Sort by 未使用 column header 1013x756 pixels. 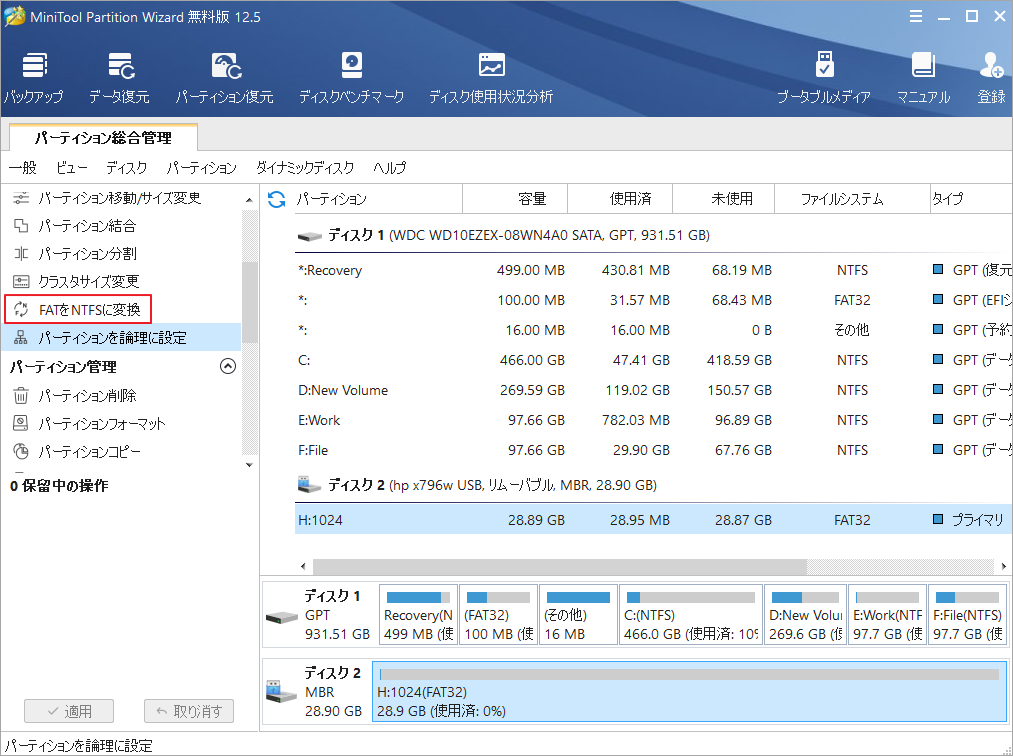tap(724, 198)
